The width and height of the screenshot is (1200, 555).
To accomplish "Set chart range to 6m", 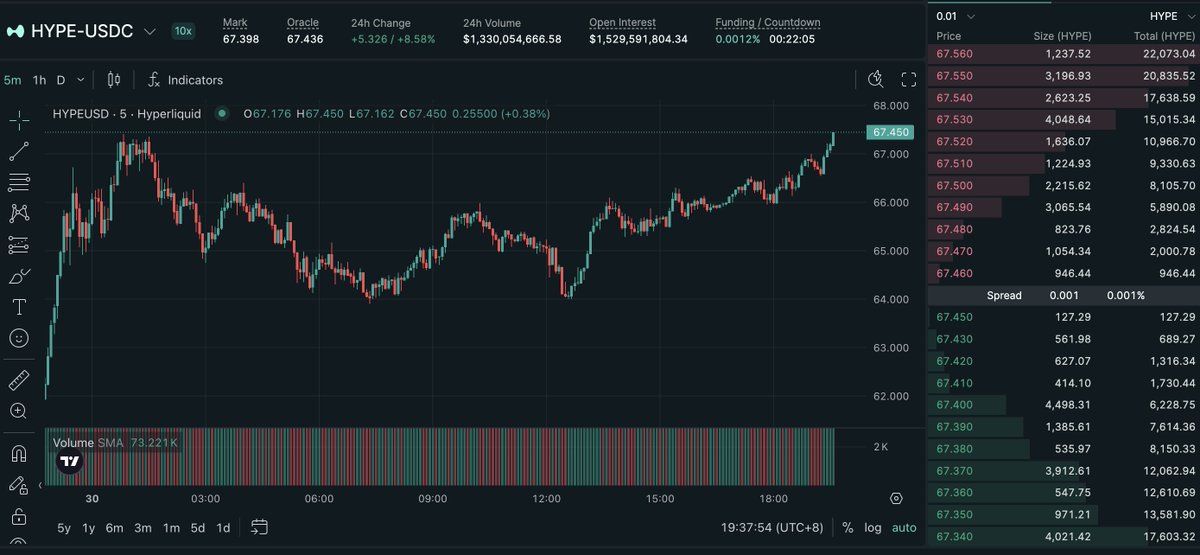I will tap(114, 528).
